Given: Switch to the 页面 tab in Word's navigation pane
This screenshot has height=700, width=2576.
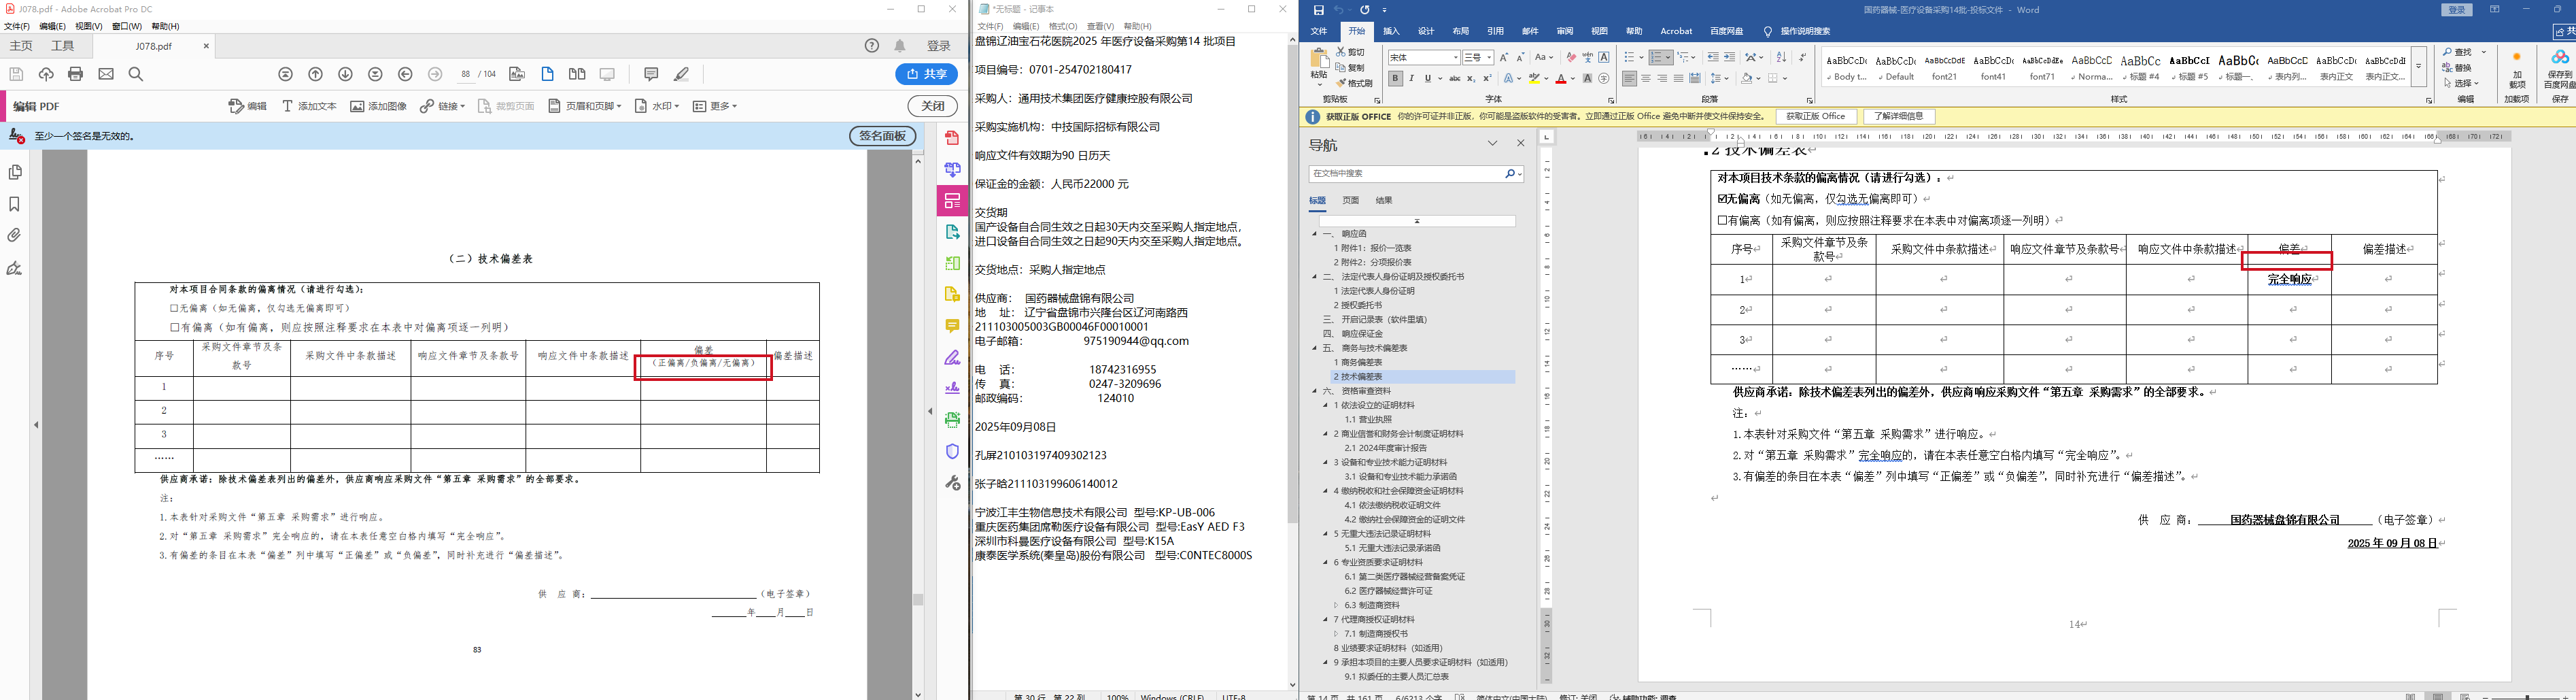Looking at the screenshot, I should tap(1351, 200).
